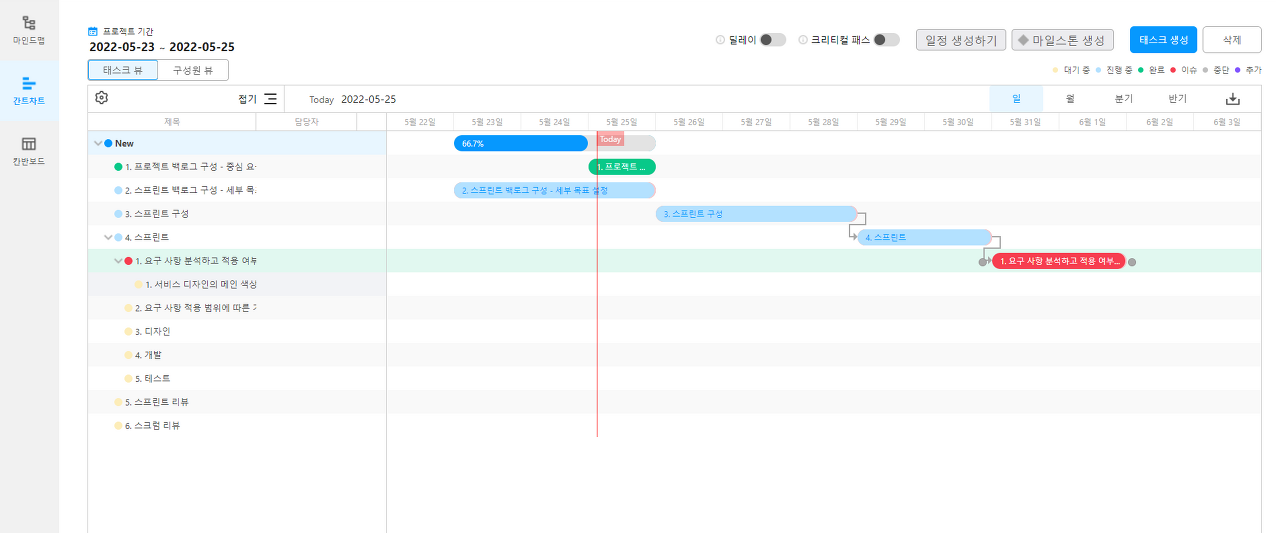Click the 4. 스프린트 Gantt bar
The image size is (1276, 533).
coord(925,238)
